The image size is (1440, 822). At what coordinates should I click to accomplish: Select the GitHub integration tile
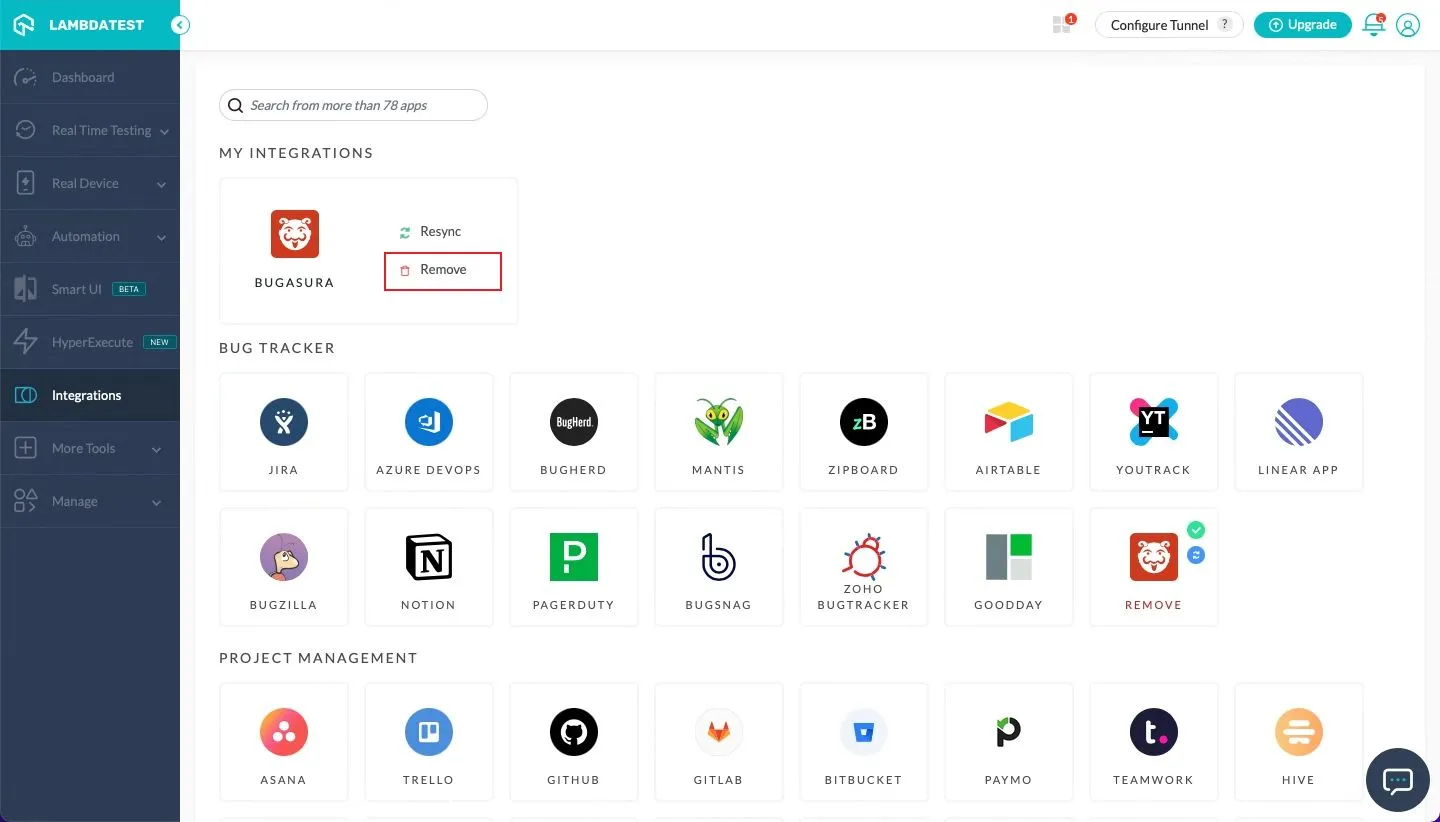pos(573,733)
